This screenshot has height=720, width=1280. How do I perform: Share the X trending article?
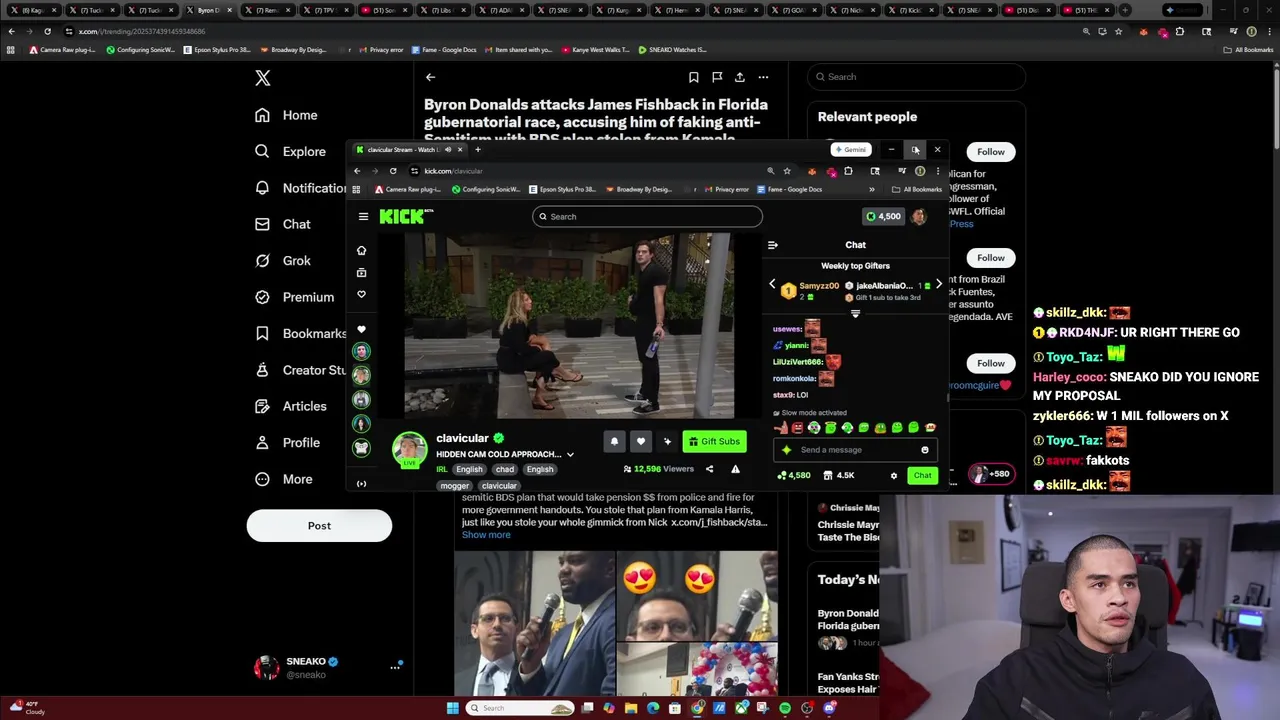click(x=740, y=77)
